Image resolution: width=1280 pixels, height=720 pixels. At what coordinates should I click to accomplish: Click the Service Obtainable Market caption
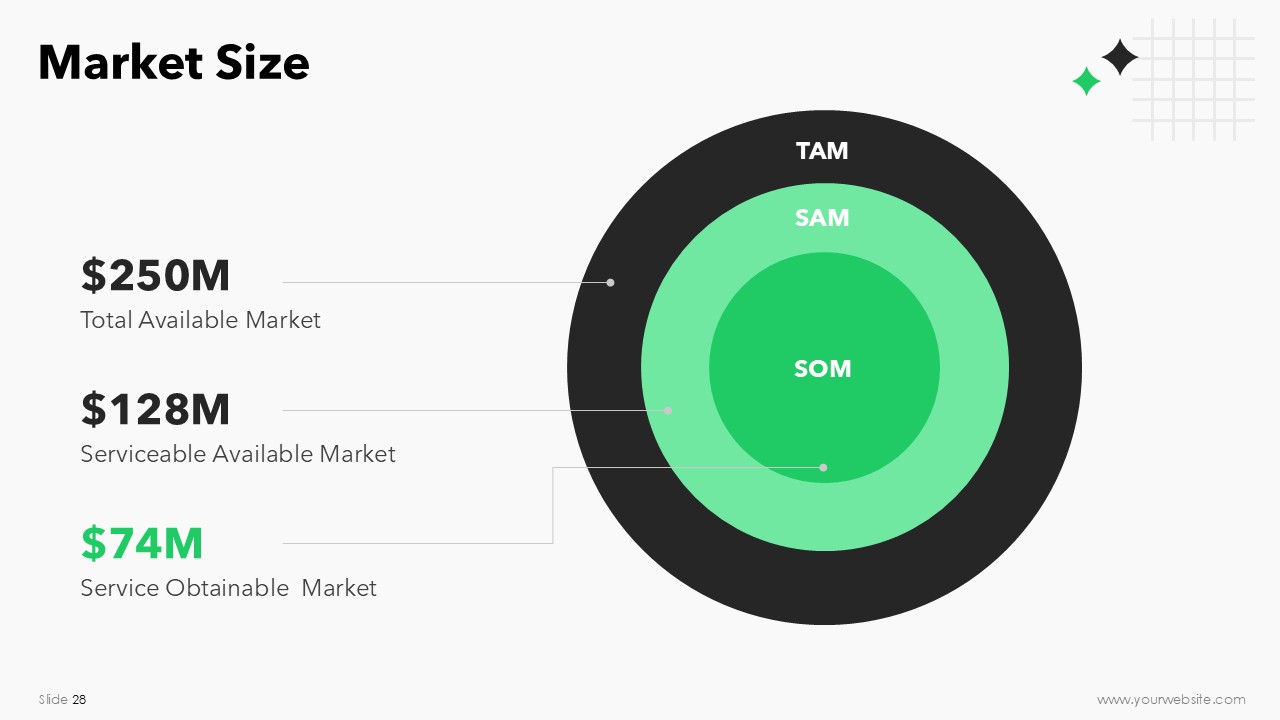click(228, 588)
